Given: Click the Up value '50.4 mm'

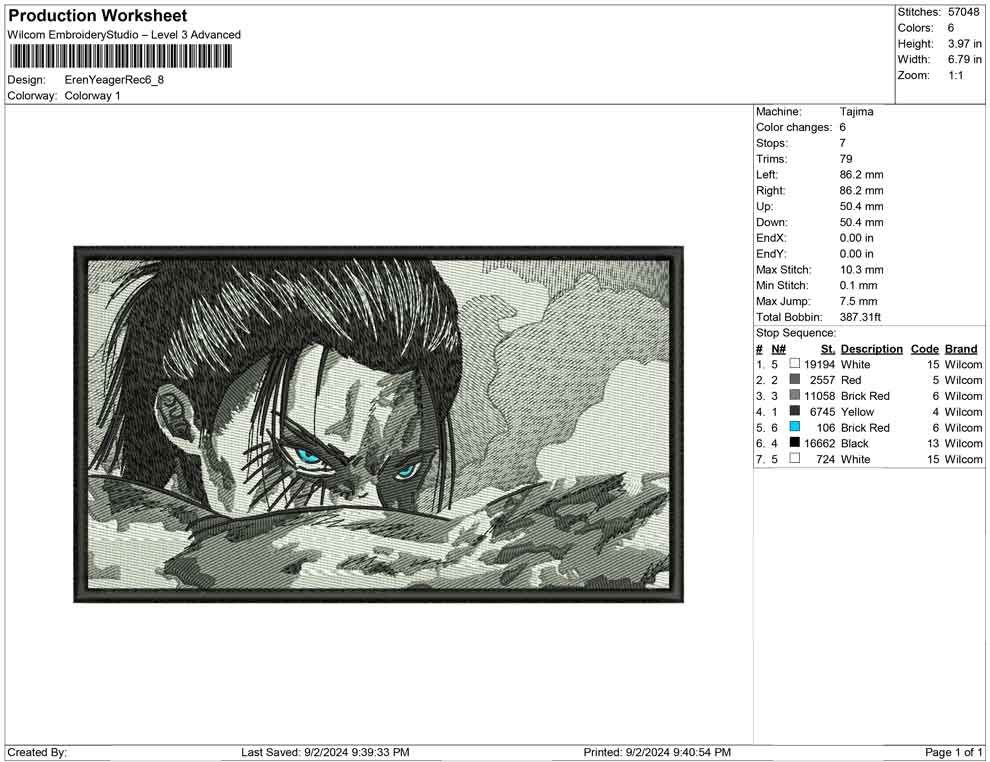Looking at the screenshot, I should 862,206.
